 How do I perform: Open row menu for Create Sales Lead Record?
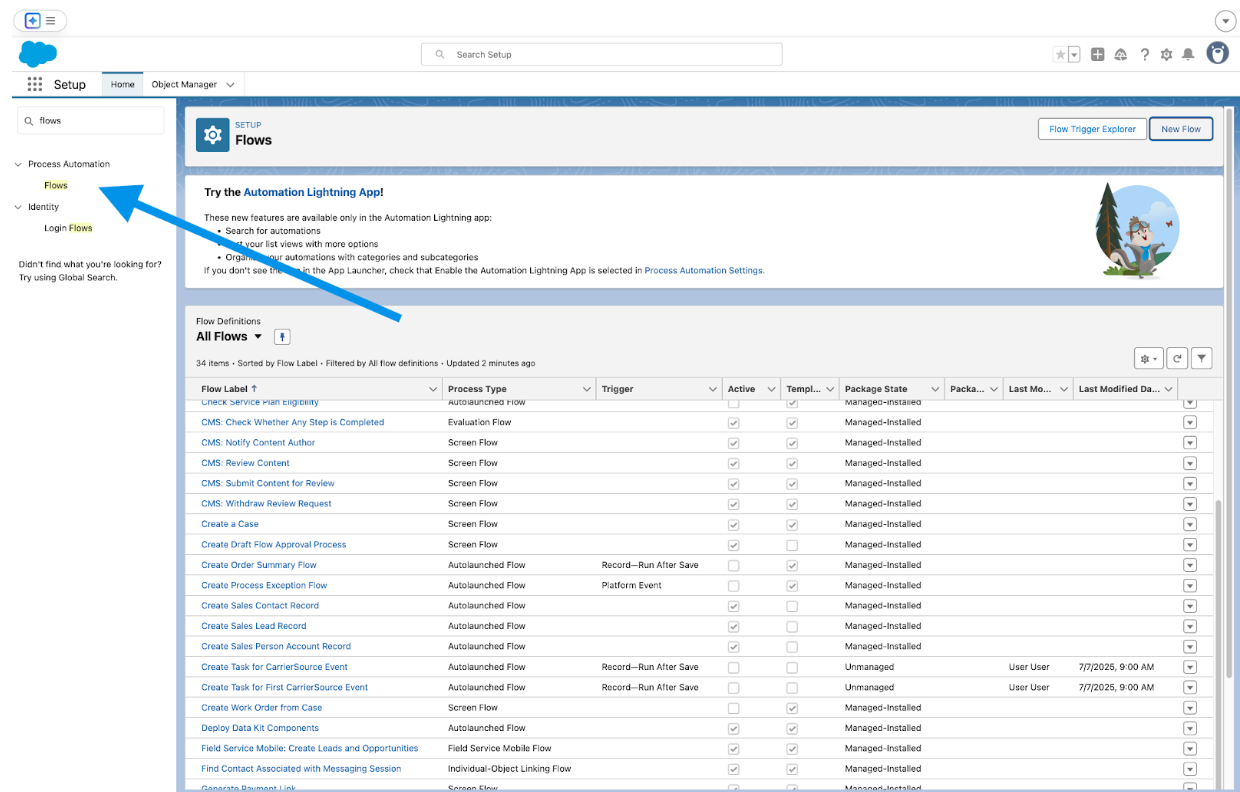[x=1190, y=626]
